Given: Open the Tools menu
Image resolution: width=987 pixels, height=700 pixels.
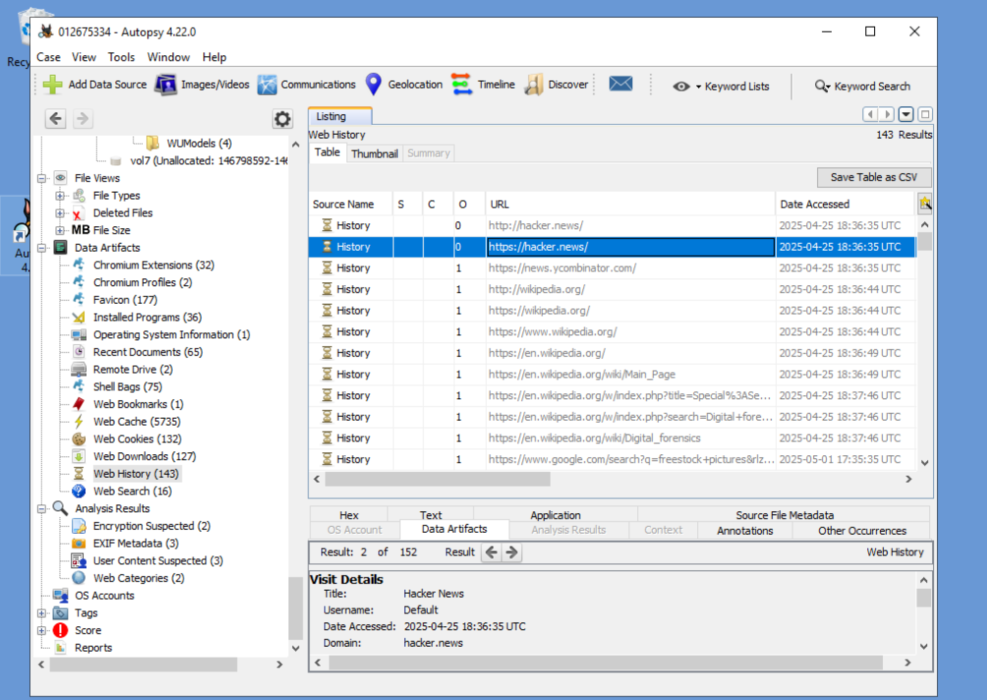Looking at the screenshot, I should click(x=121, y=57).
